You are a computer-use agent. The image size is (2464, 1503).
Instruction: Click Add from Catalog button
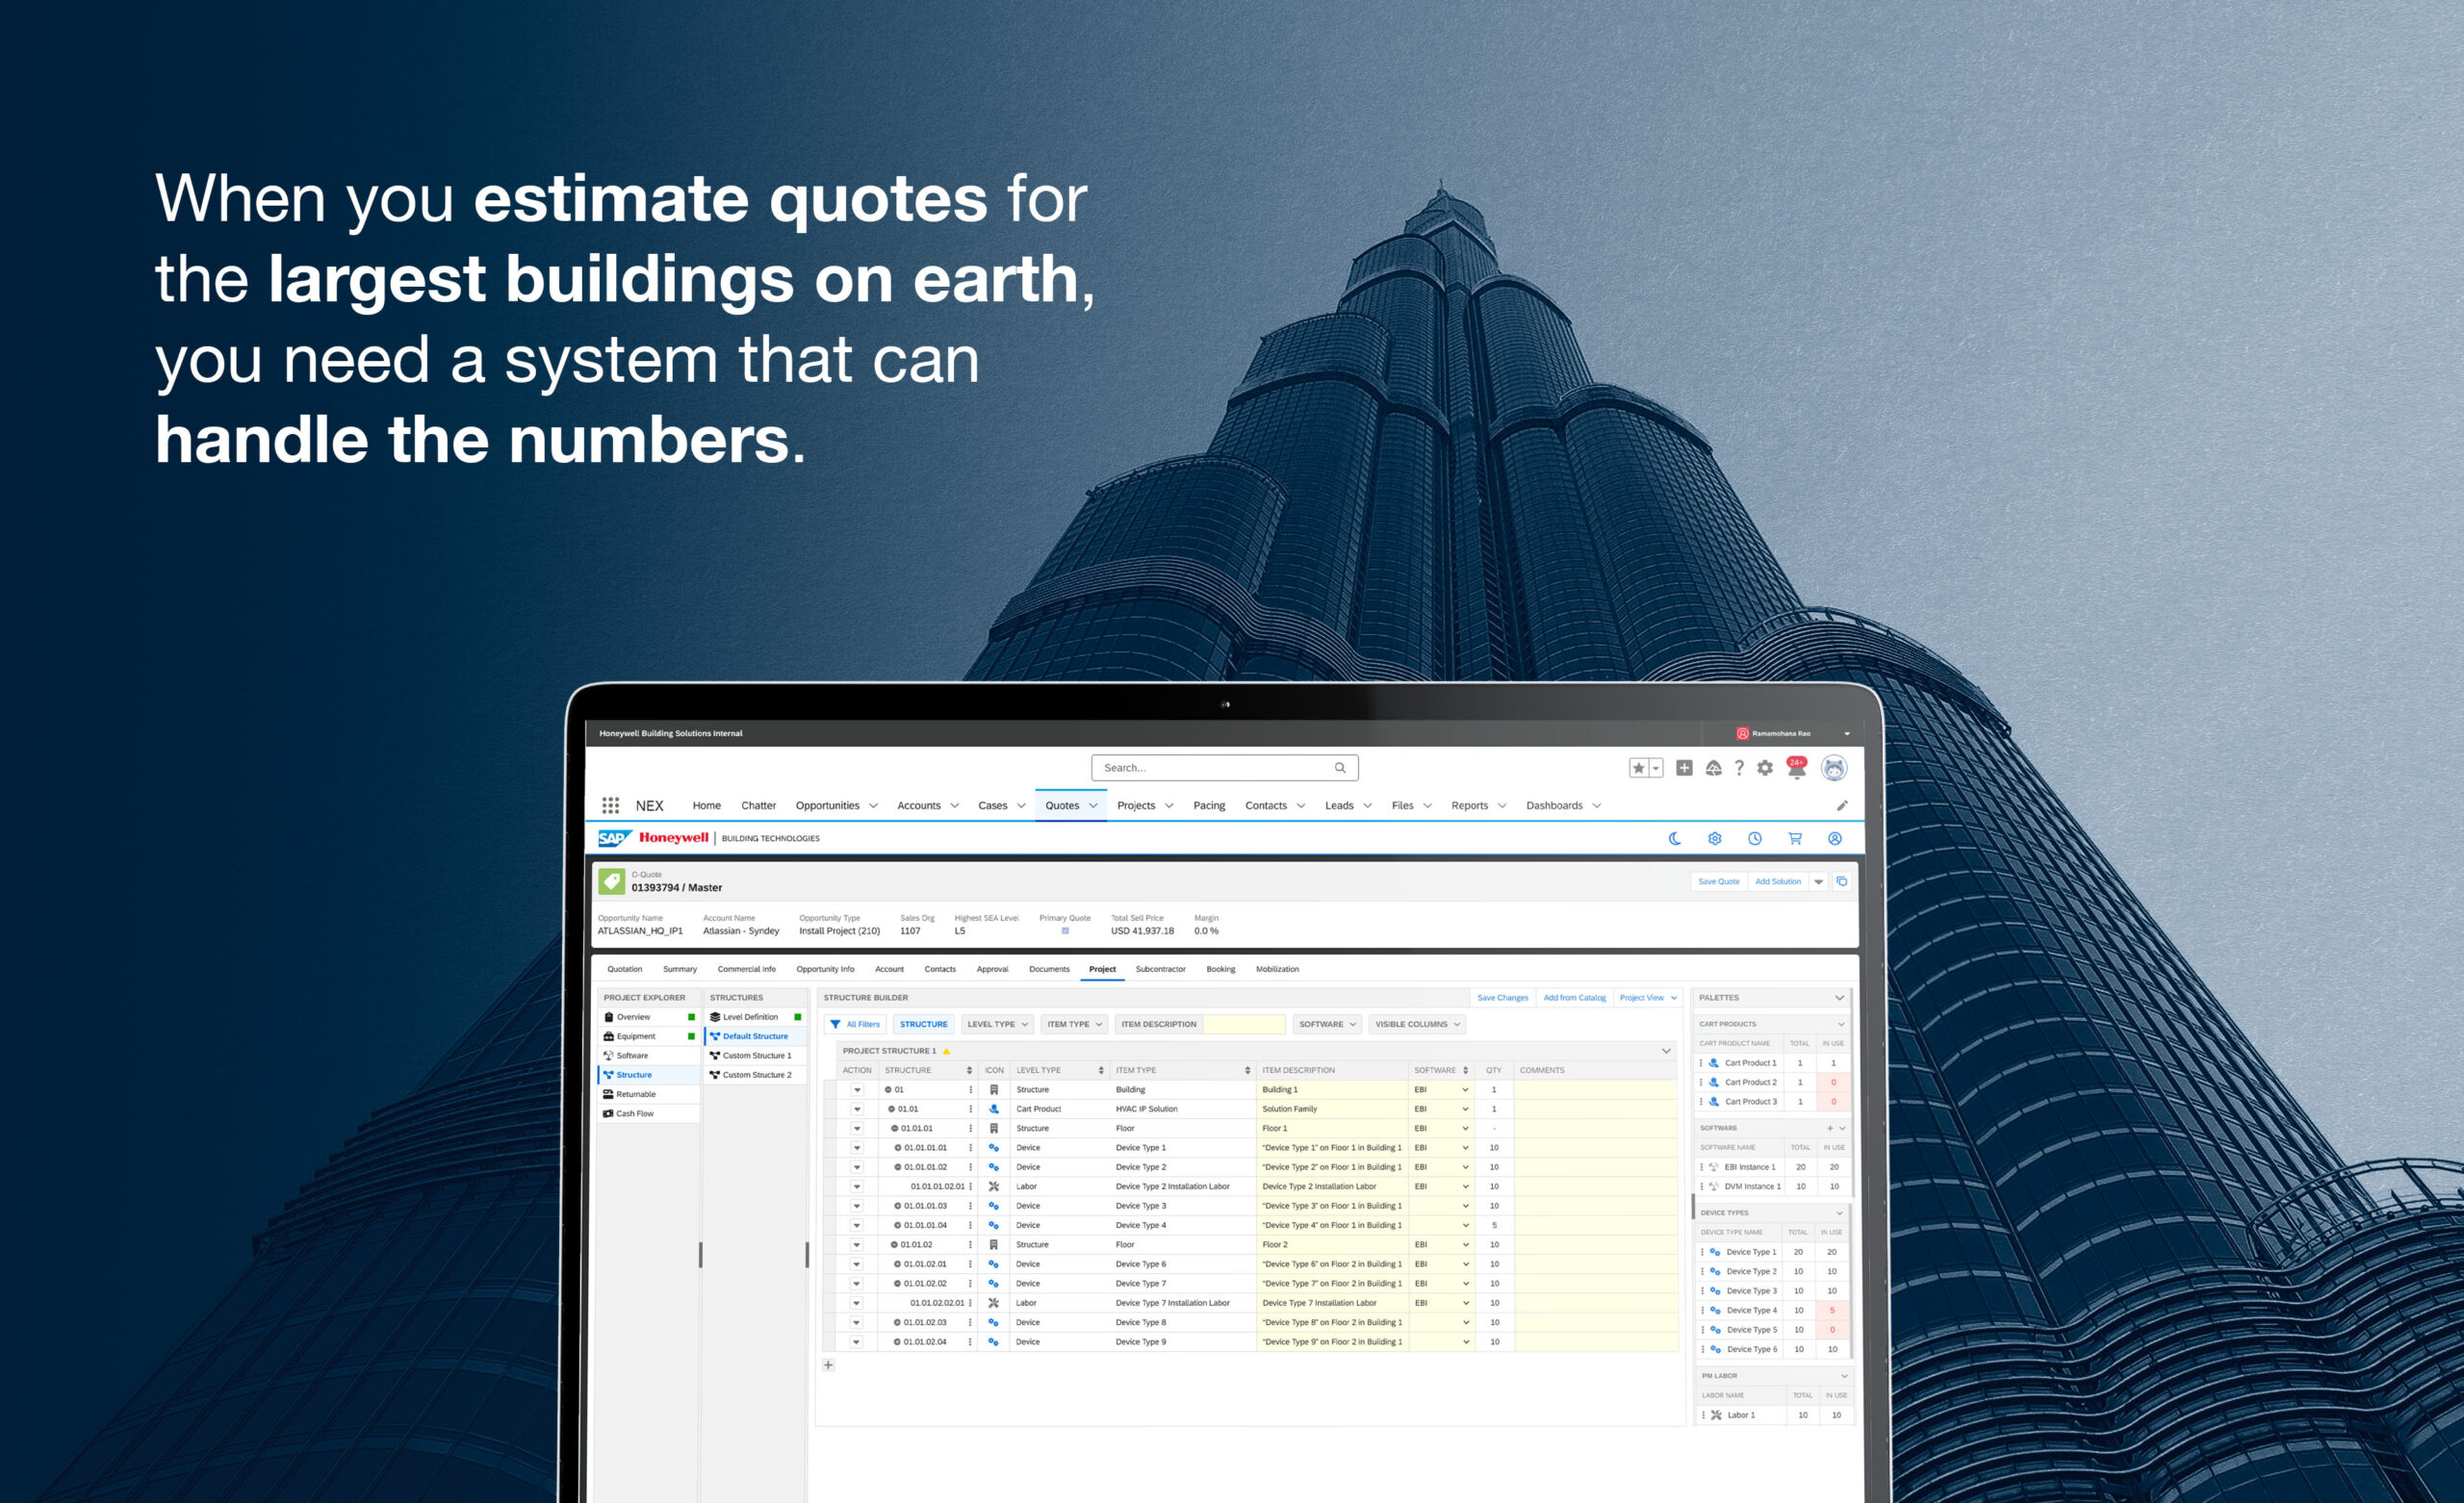pyautogui.click(x=1574, y=997)
